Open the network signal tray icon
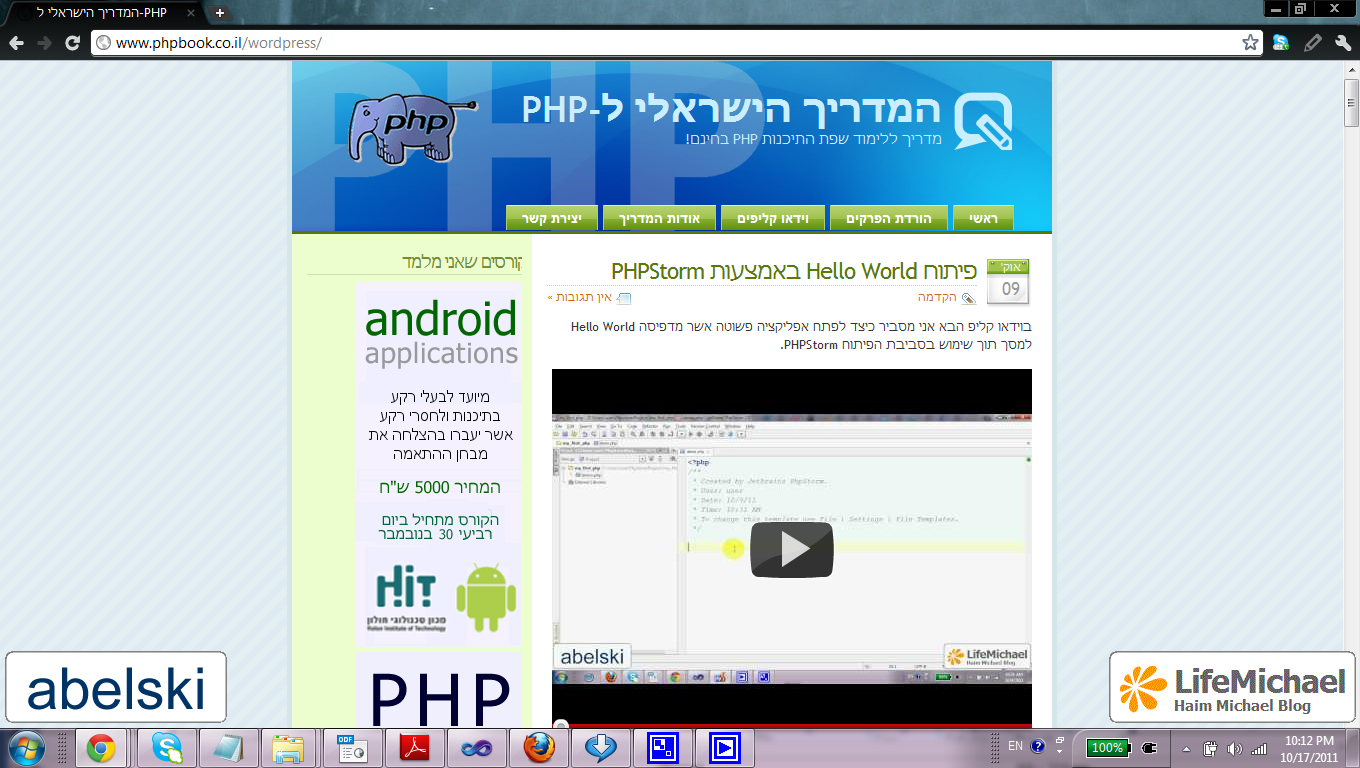The image size is (1360, 768). (1259, 748)
